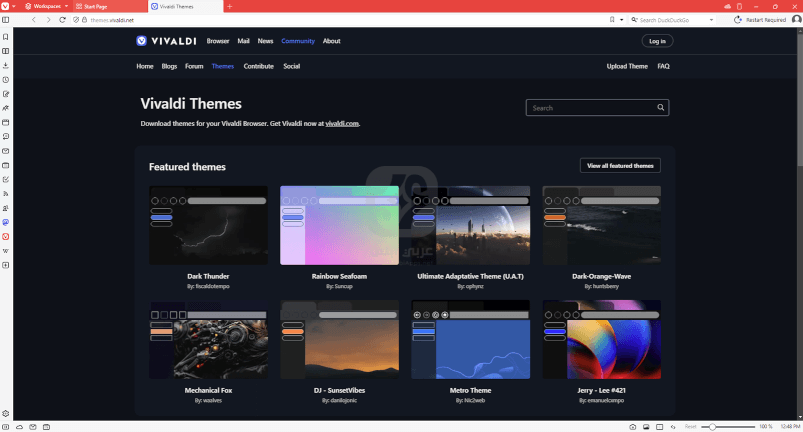The image size is (803, 432).
Task: Open the FAQ link
Action: pos(663,66)
